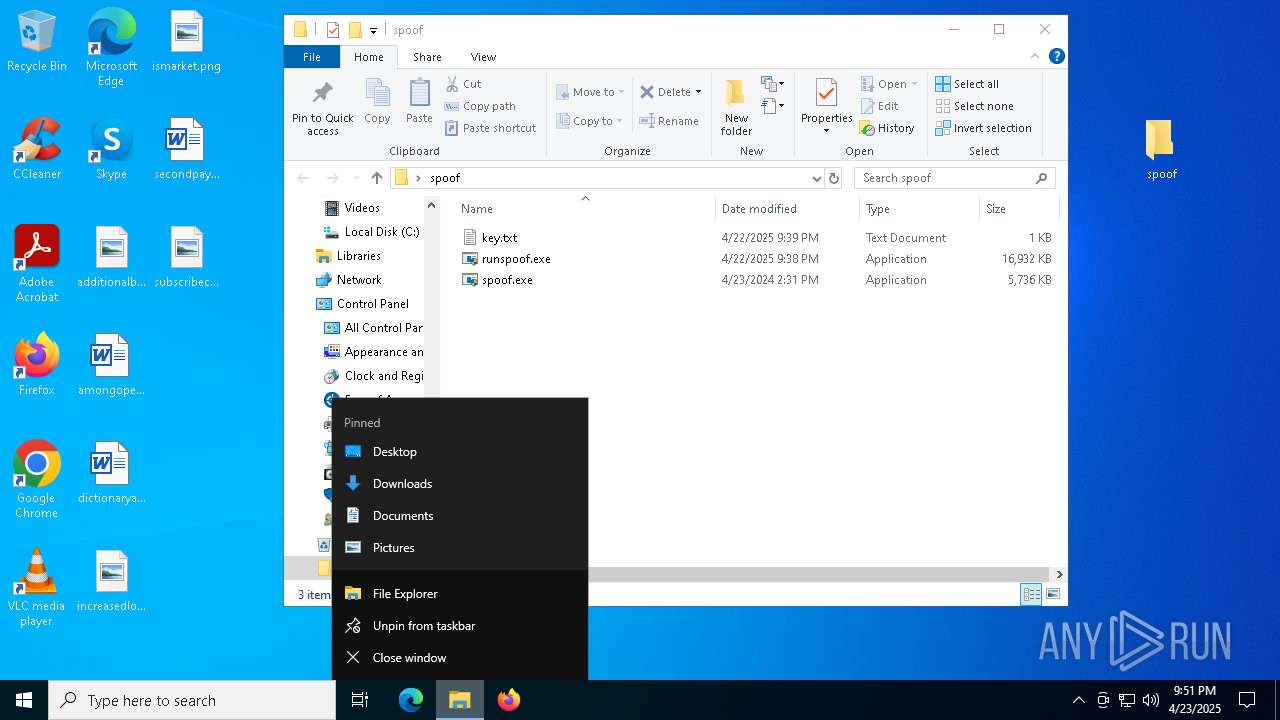
Task: Select CCleaner desktop shortcut
Action: [37, 150]
